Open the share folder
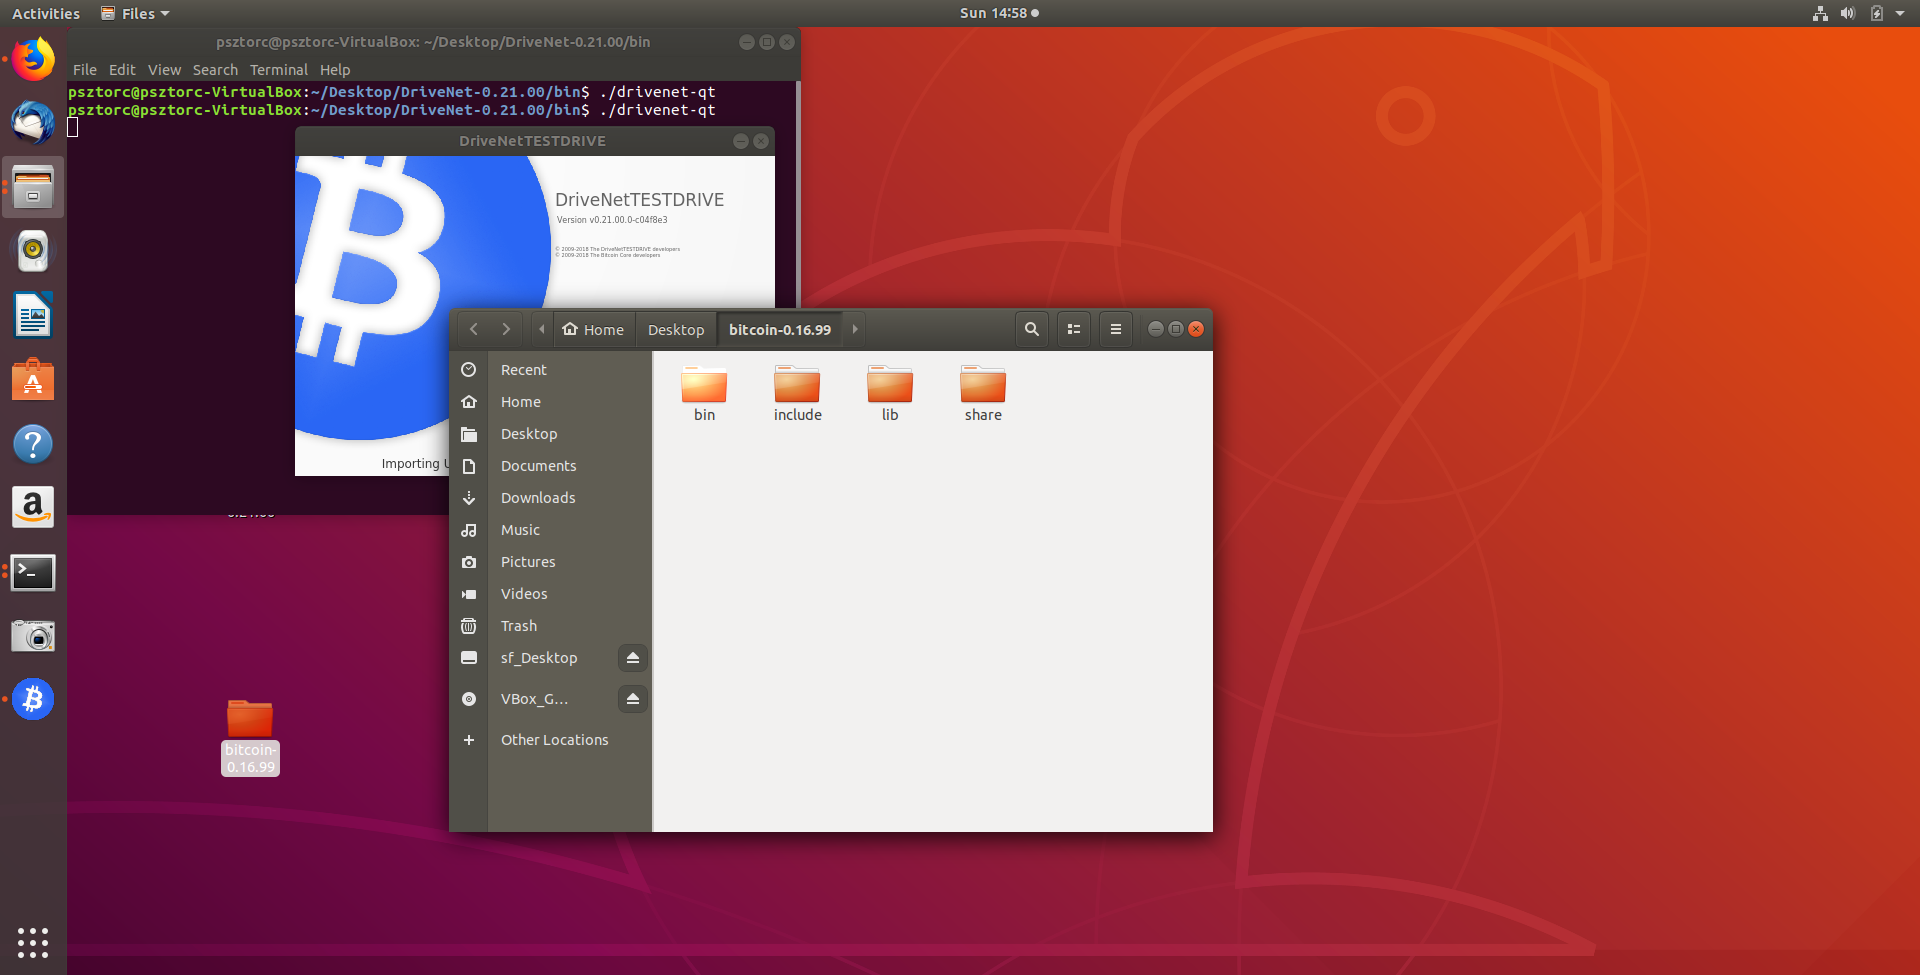 coord(983,394)
